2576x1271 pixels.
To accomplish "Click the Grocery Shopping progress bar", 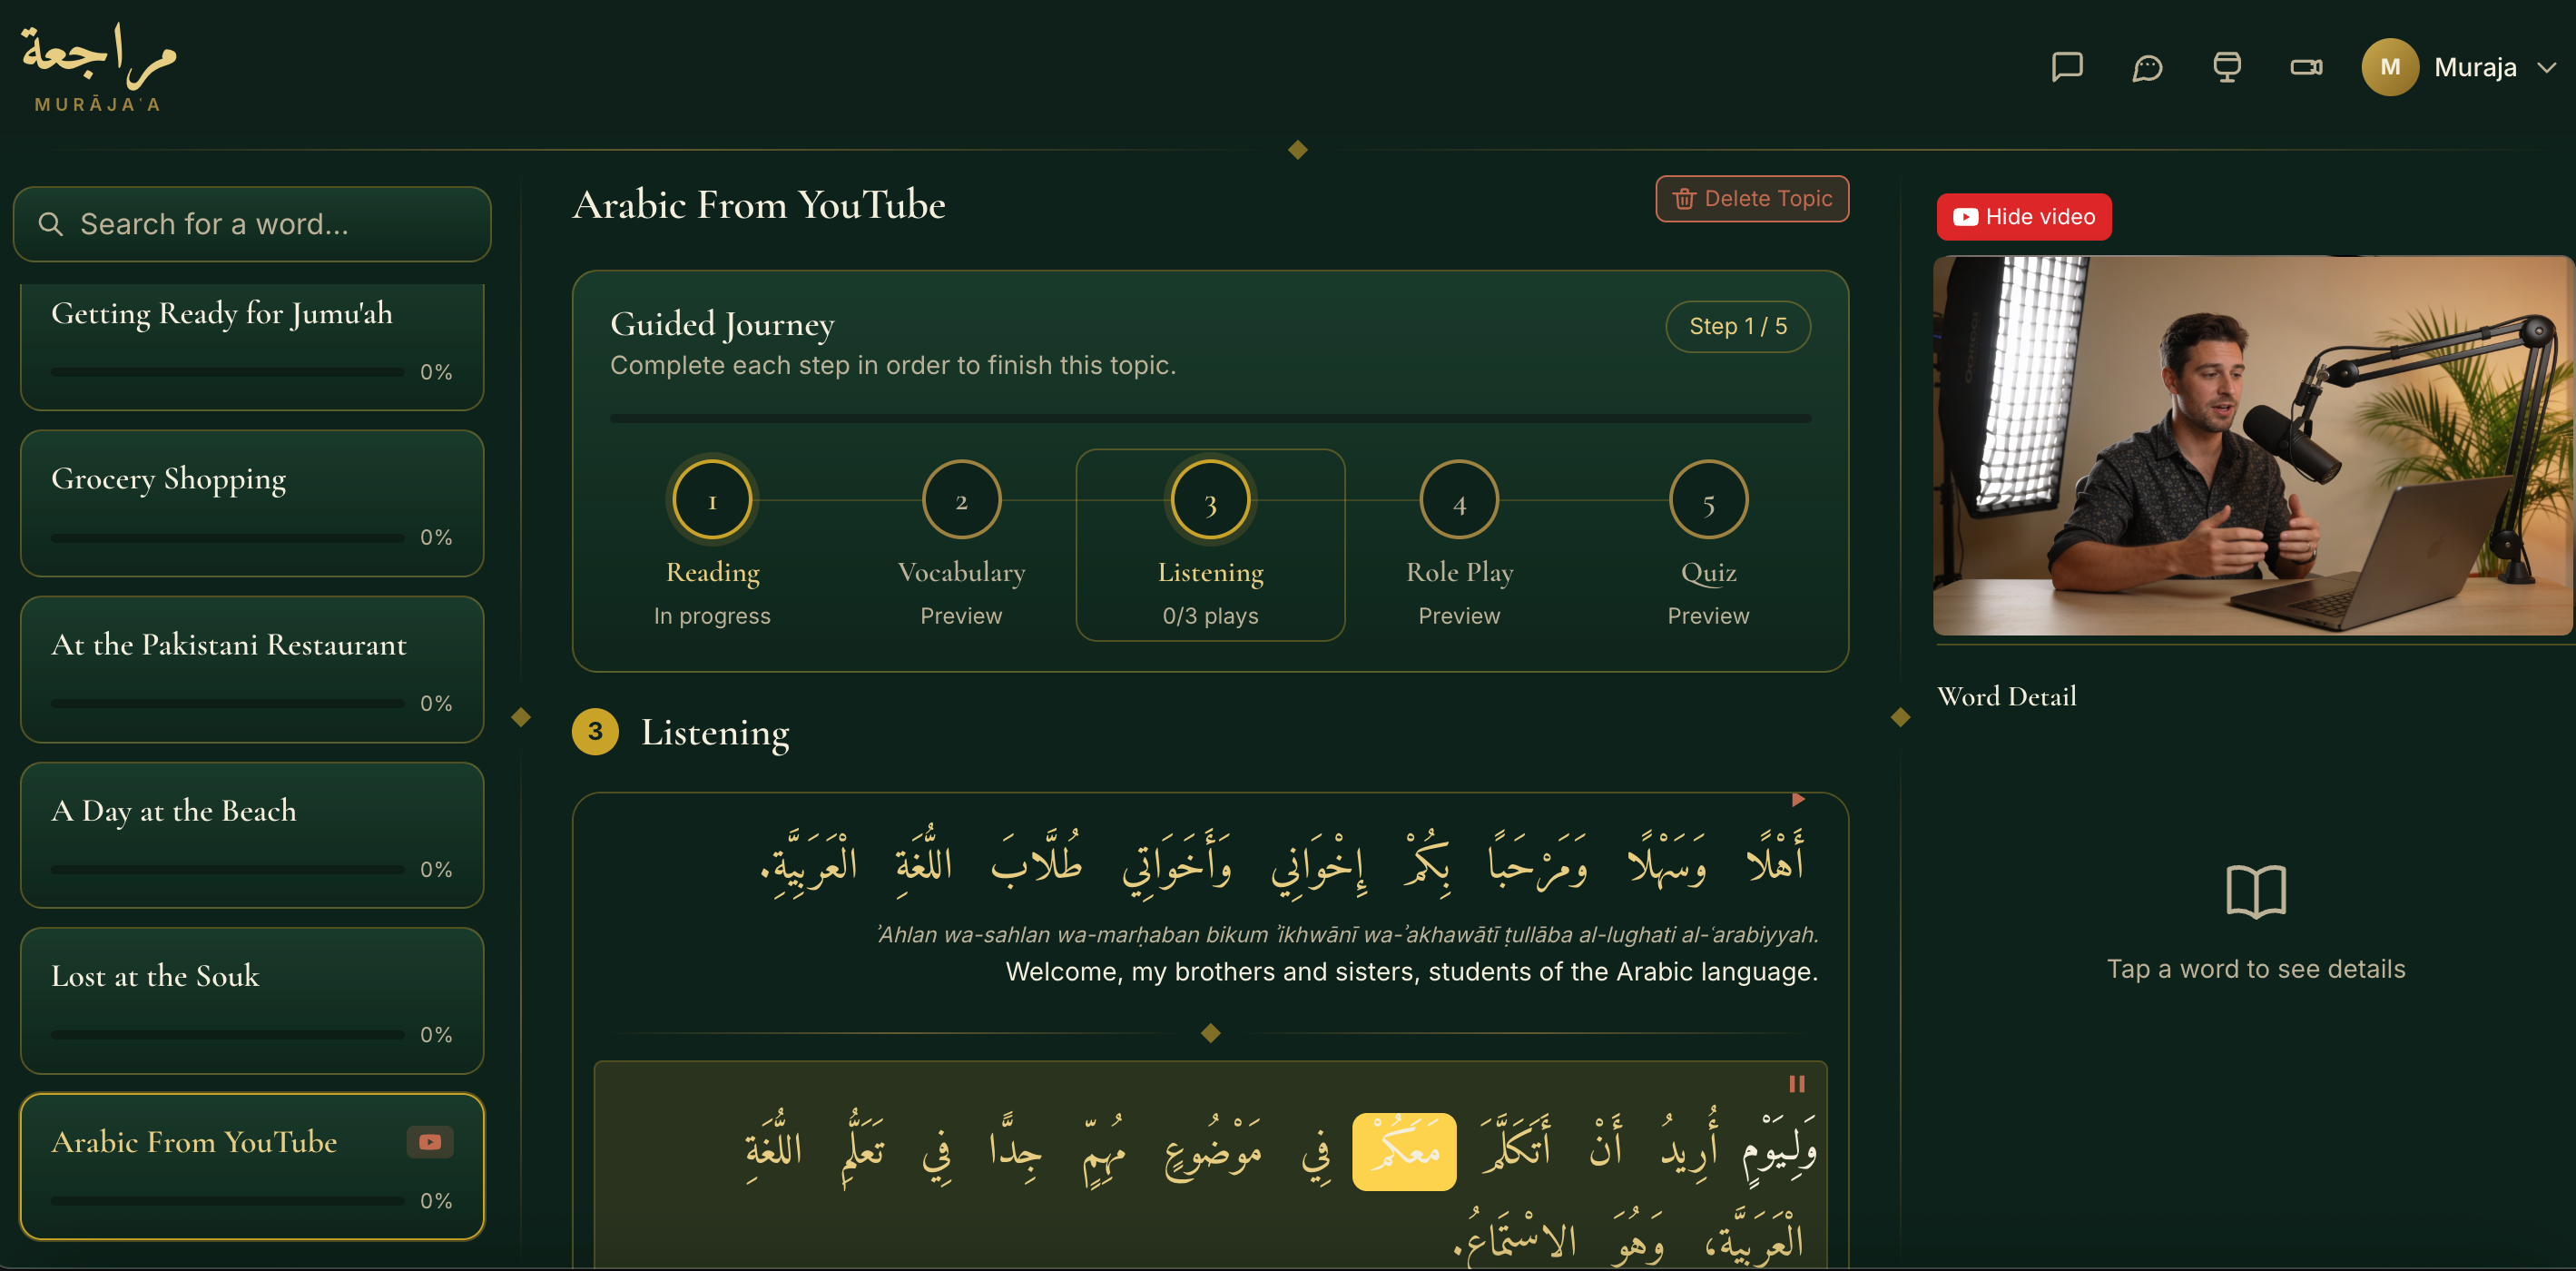I will [228, 538].
